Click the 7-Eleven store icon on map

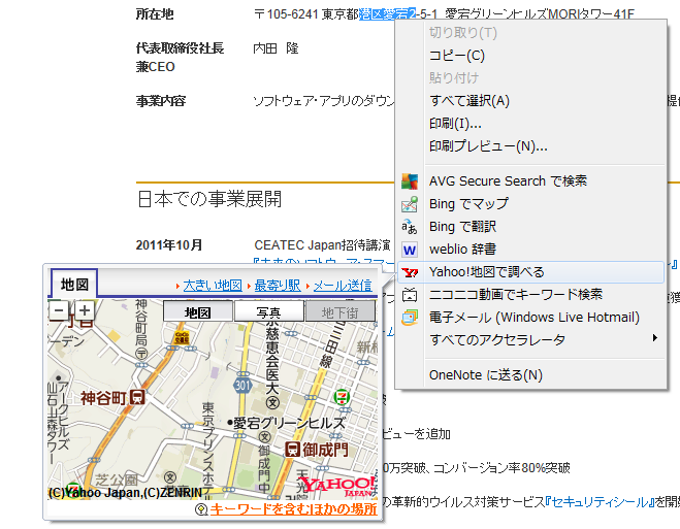point(342,397)
